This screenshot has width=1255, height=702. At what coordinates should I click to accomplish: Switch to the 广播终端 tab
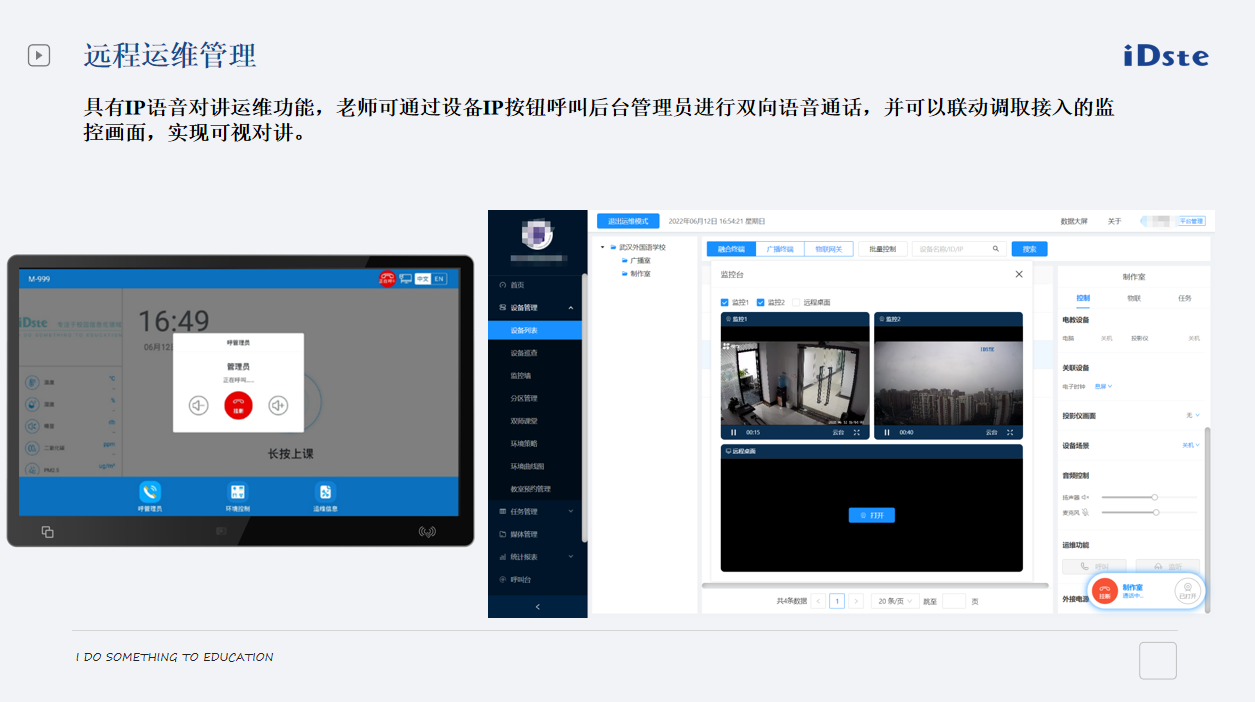click(x=780, y=249)
